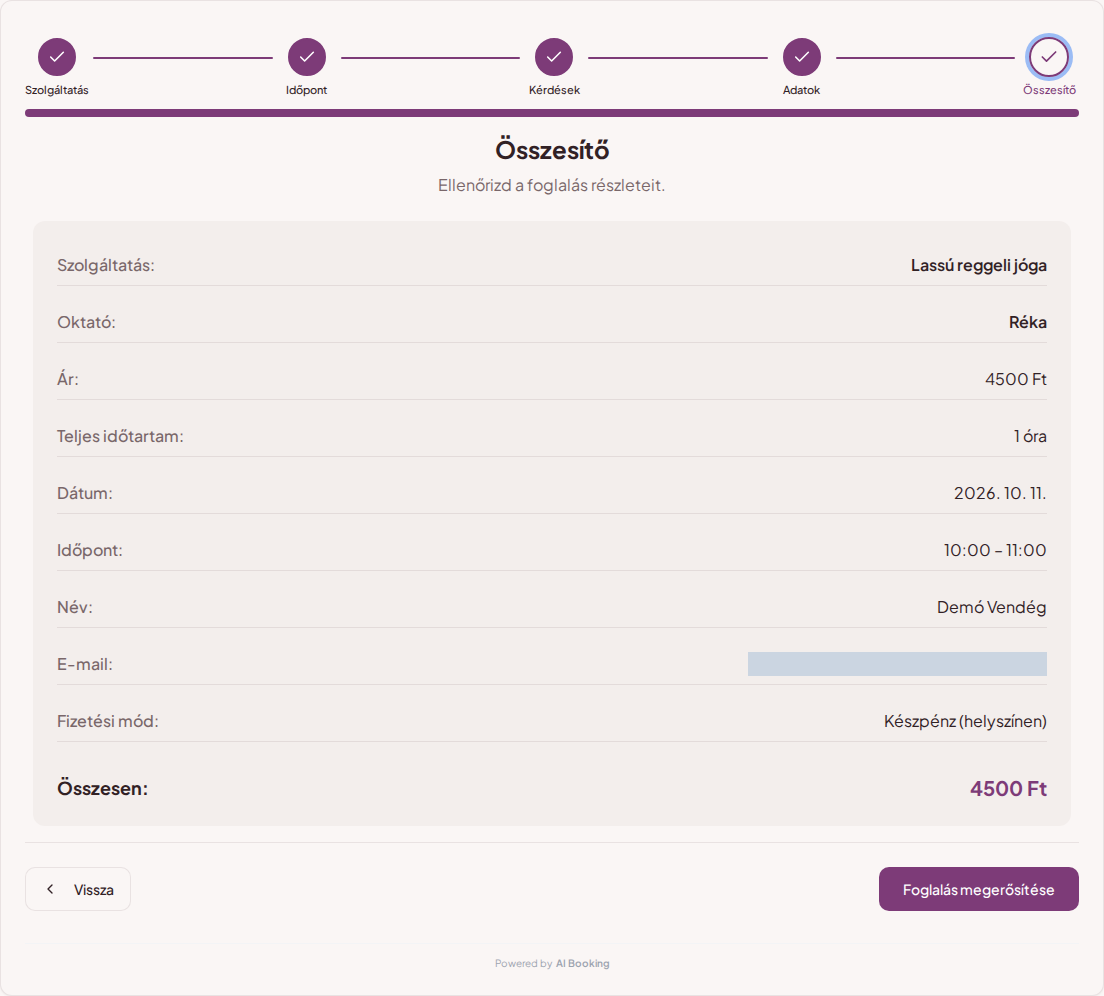
Task: Click the 'Teljes időtartam:' label
Action: point(120,436)
